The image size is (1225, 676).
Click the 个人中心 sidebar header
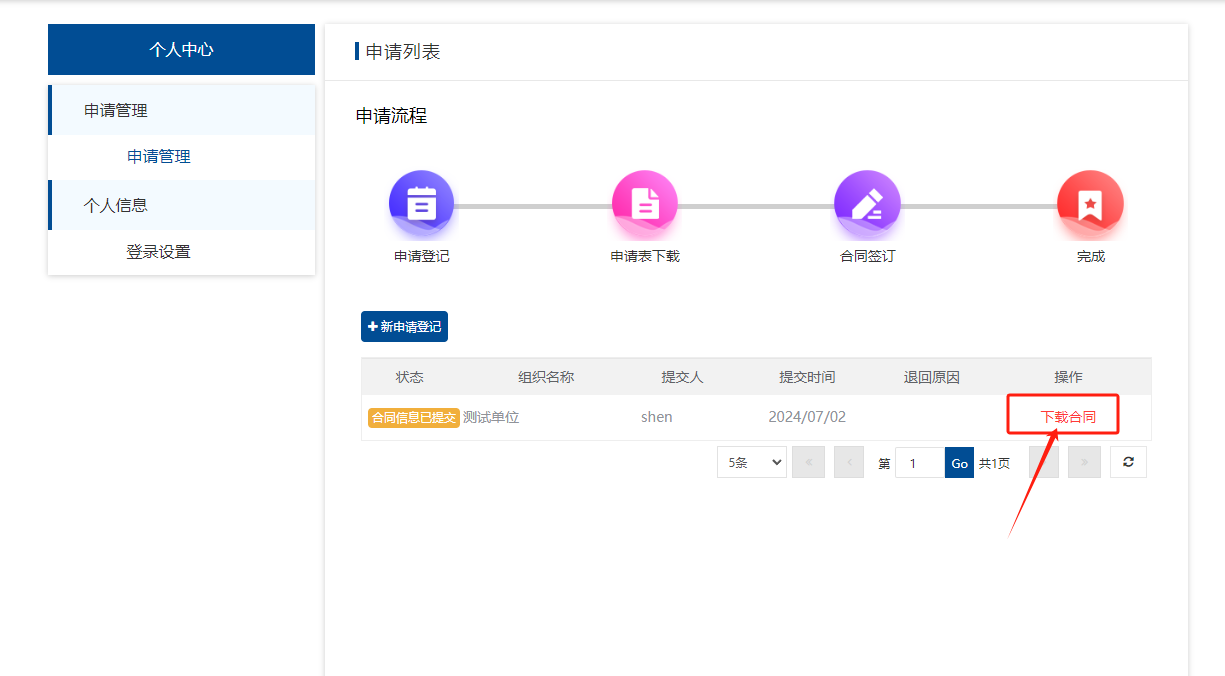point(181,49)
